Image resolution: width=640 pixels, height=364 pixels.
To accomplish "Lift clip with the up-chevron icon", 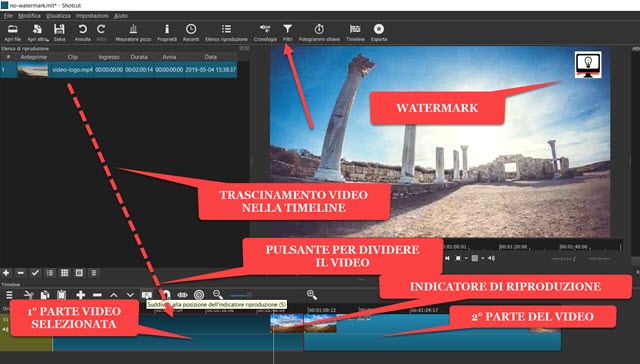I will 114,295.
